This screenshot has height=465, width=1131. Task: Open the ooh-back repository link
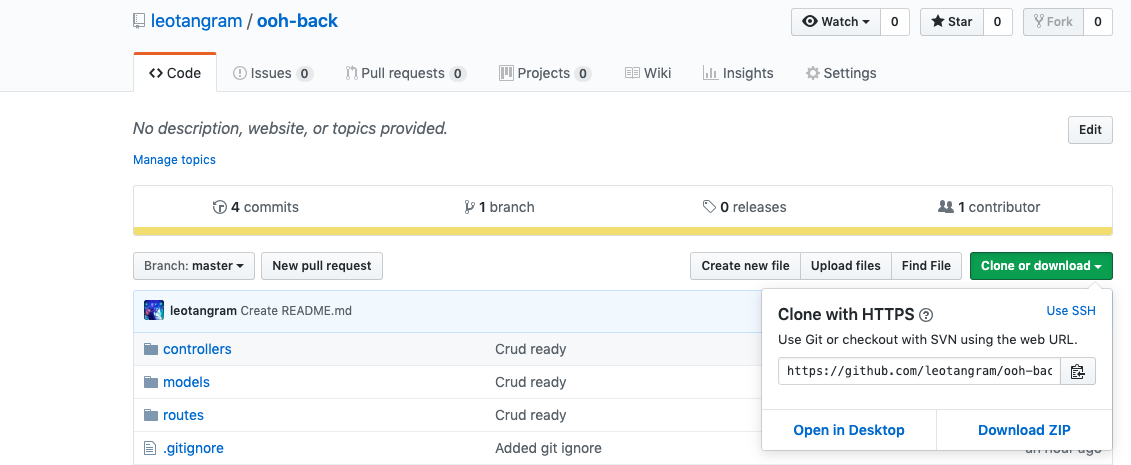click(x=297, y=21)
